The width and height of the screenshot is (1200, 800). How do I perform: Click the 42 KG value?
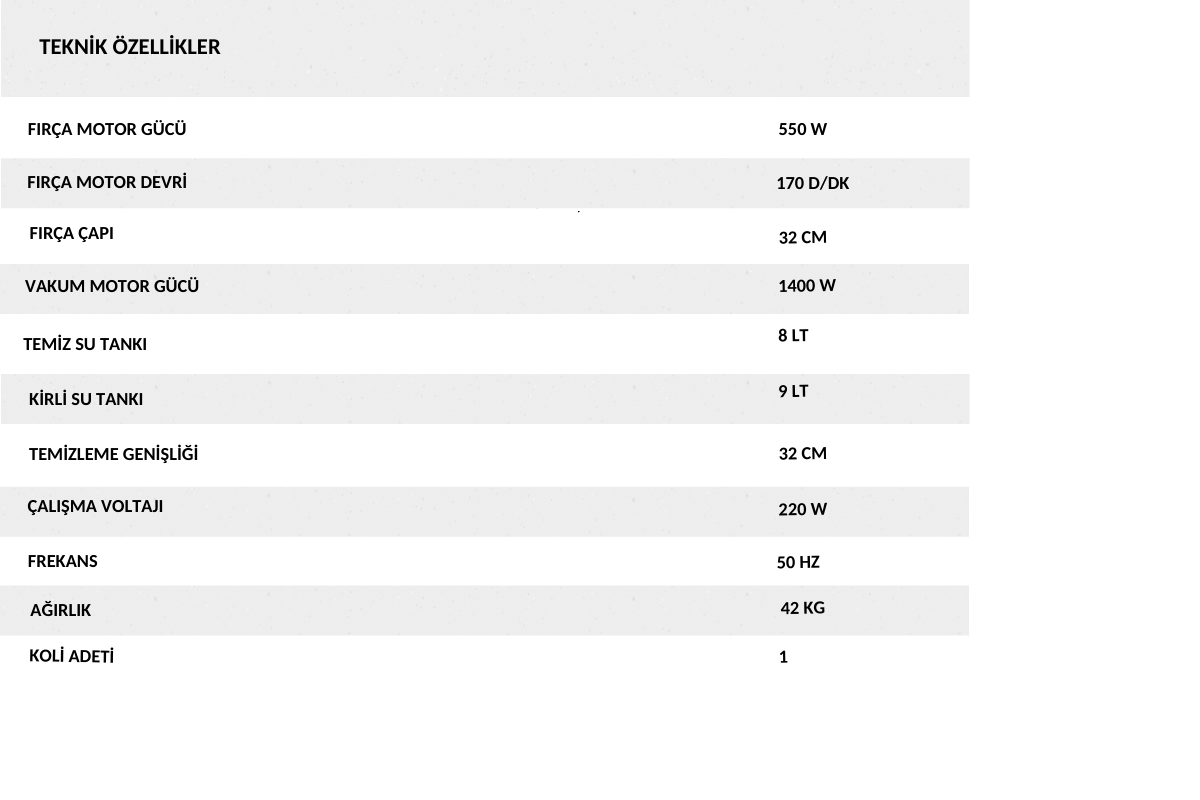tap(803, 607)
